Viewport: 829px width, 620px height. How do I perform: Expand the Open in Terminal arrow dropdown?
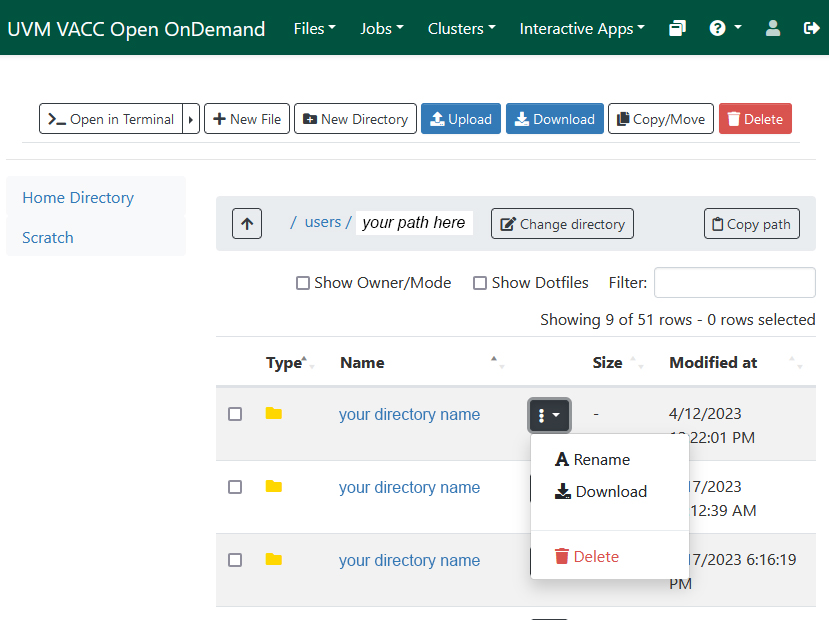click(191, 119)
